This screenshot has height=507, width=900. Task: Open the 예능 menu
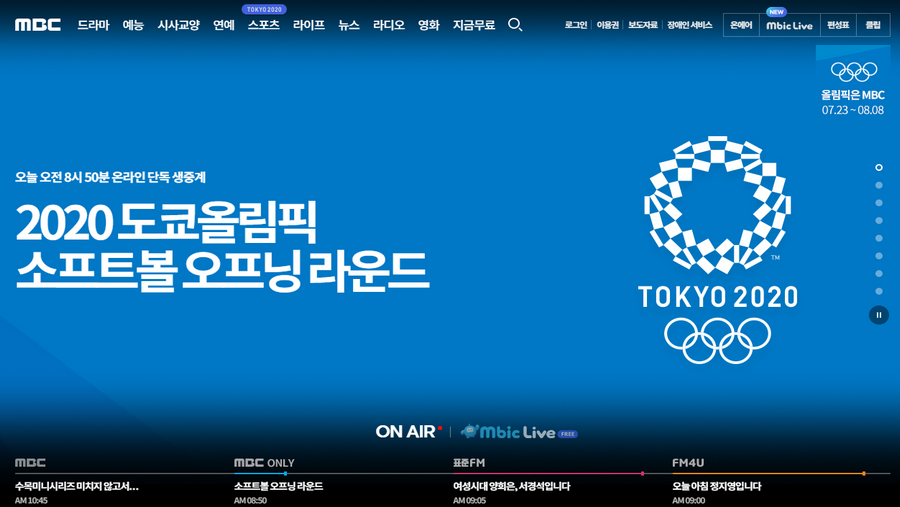point(133,25)
